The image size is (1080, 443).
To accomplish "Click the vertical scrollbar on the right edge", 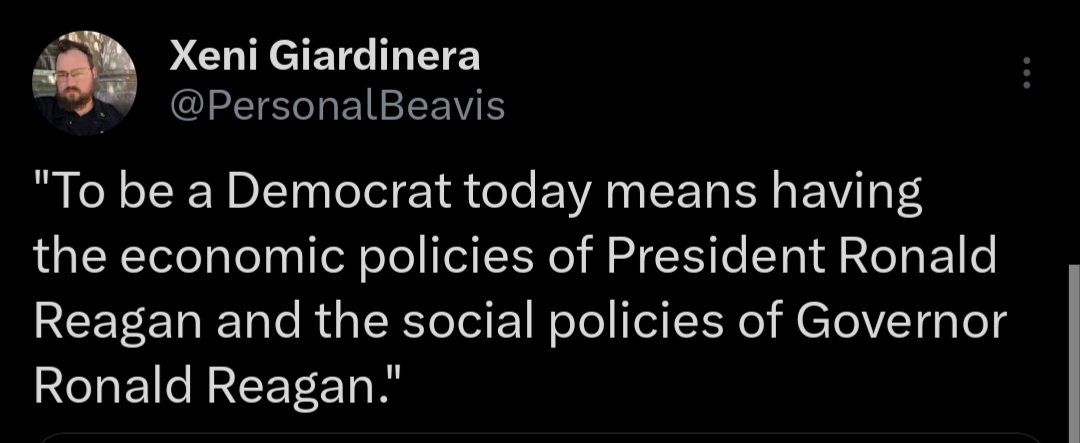I will pos(1073,350).
